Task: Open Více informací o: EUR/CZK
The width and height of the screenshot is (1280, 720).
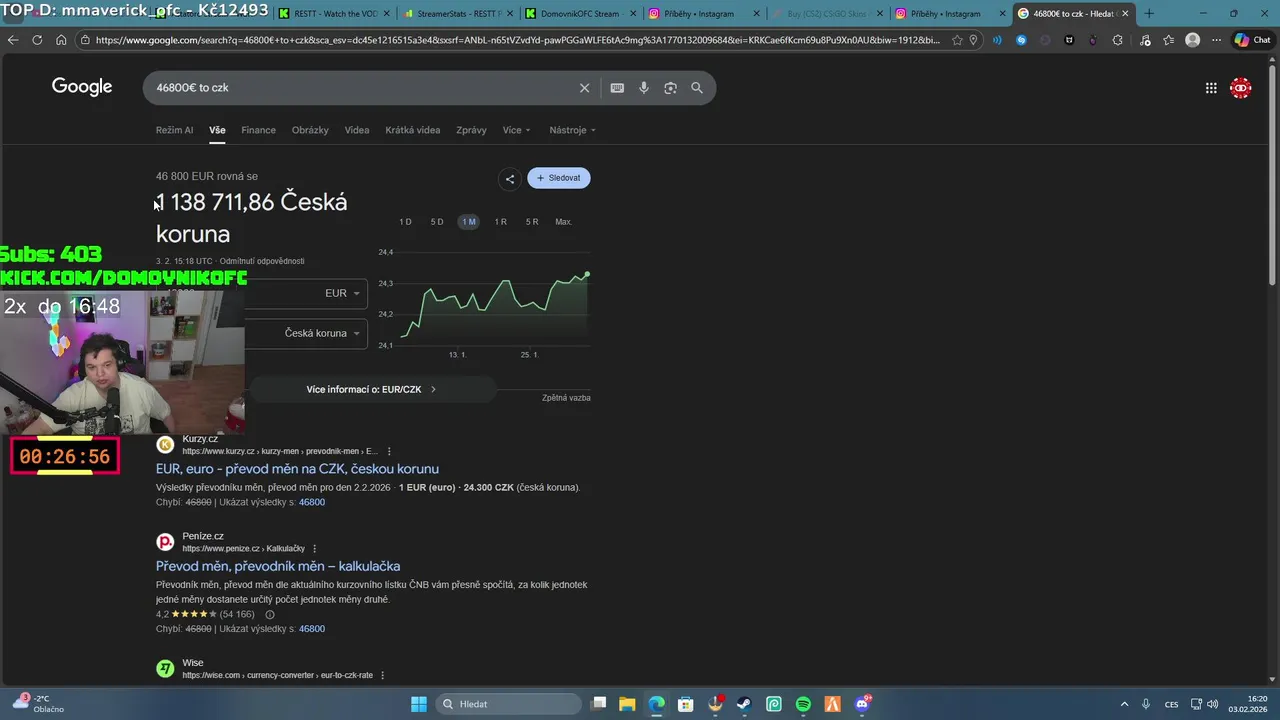Action: tap(371, 389)
